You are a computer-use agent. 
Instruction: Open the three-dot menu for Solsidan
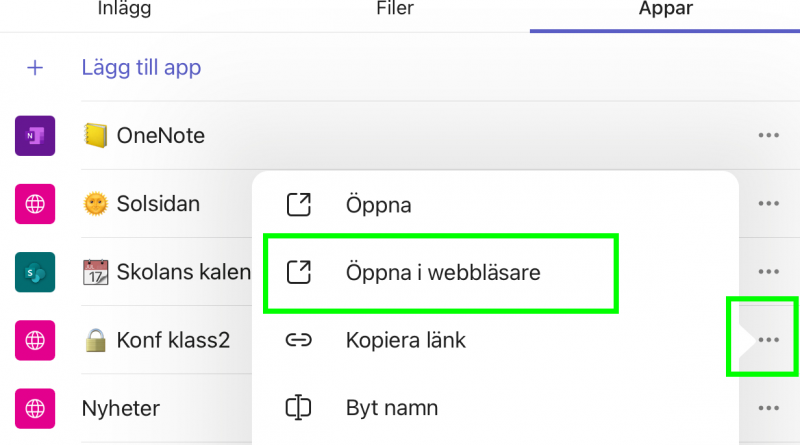pyautogui.click(x=768, y=204)
